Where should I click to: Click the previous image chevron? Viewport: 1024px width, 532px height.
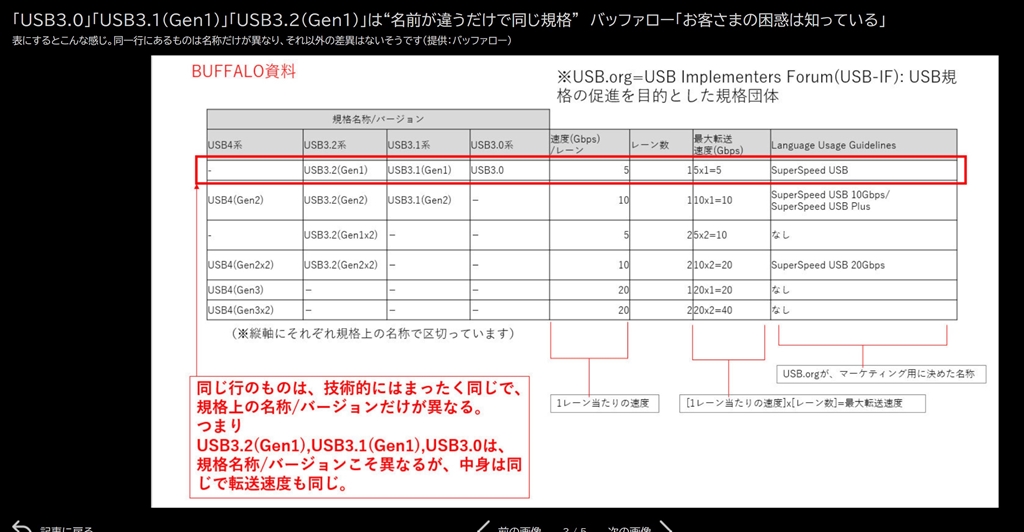(483, 527)
